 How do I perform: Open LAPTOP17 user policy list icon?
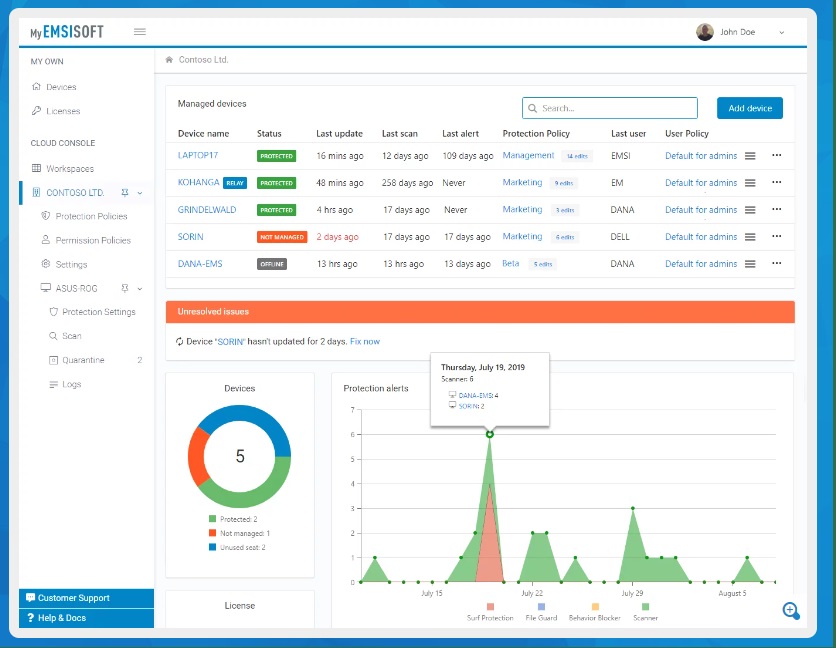tap(750, 156)
